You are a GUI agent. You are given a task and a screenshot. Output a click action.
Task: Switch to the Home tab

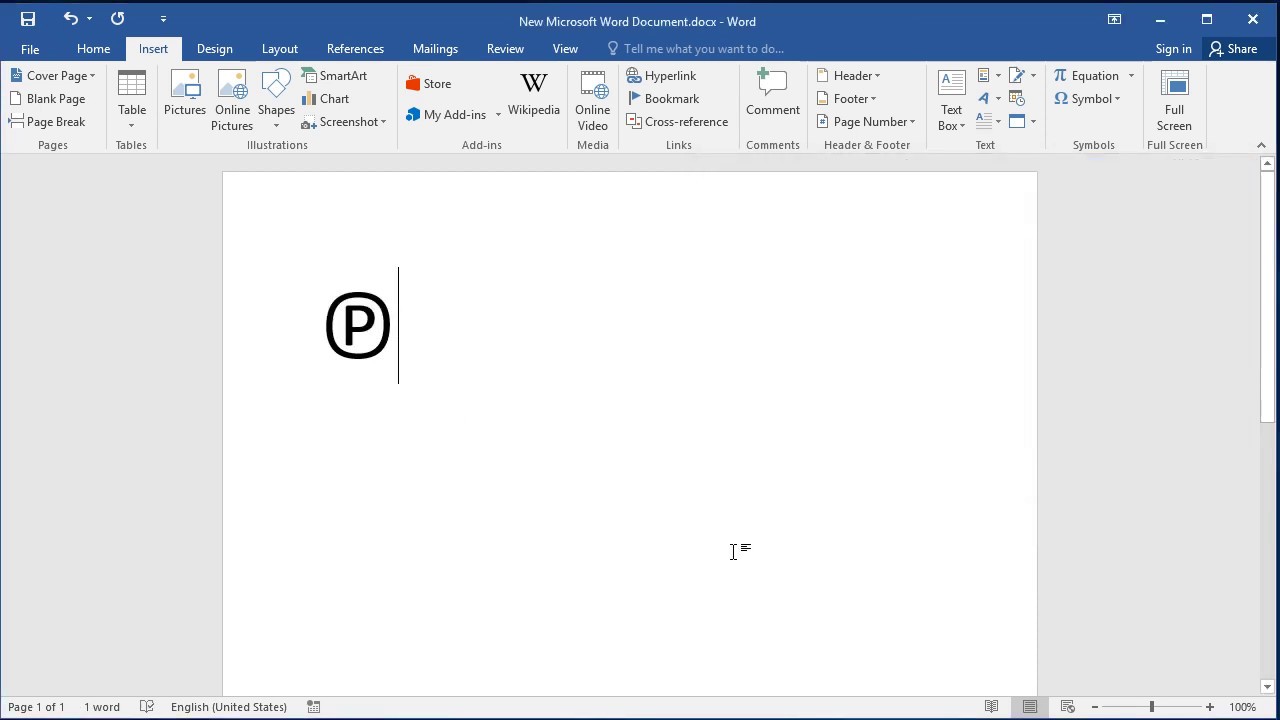coord(93,49)
